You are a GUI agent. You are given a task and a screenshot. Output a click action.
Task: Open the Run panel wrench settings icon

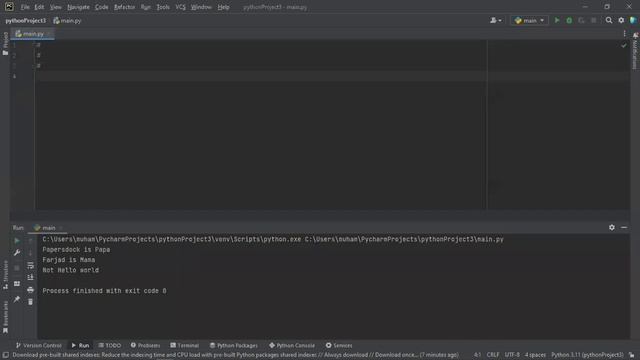click(17, 253)
